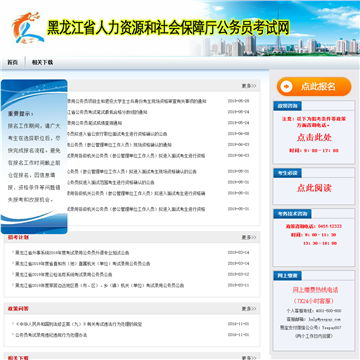Open 公务员考试录用违纪违规行为处理办法
The image size is (360, 360).
coord(51,335)
